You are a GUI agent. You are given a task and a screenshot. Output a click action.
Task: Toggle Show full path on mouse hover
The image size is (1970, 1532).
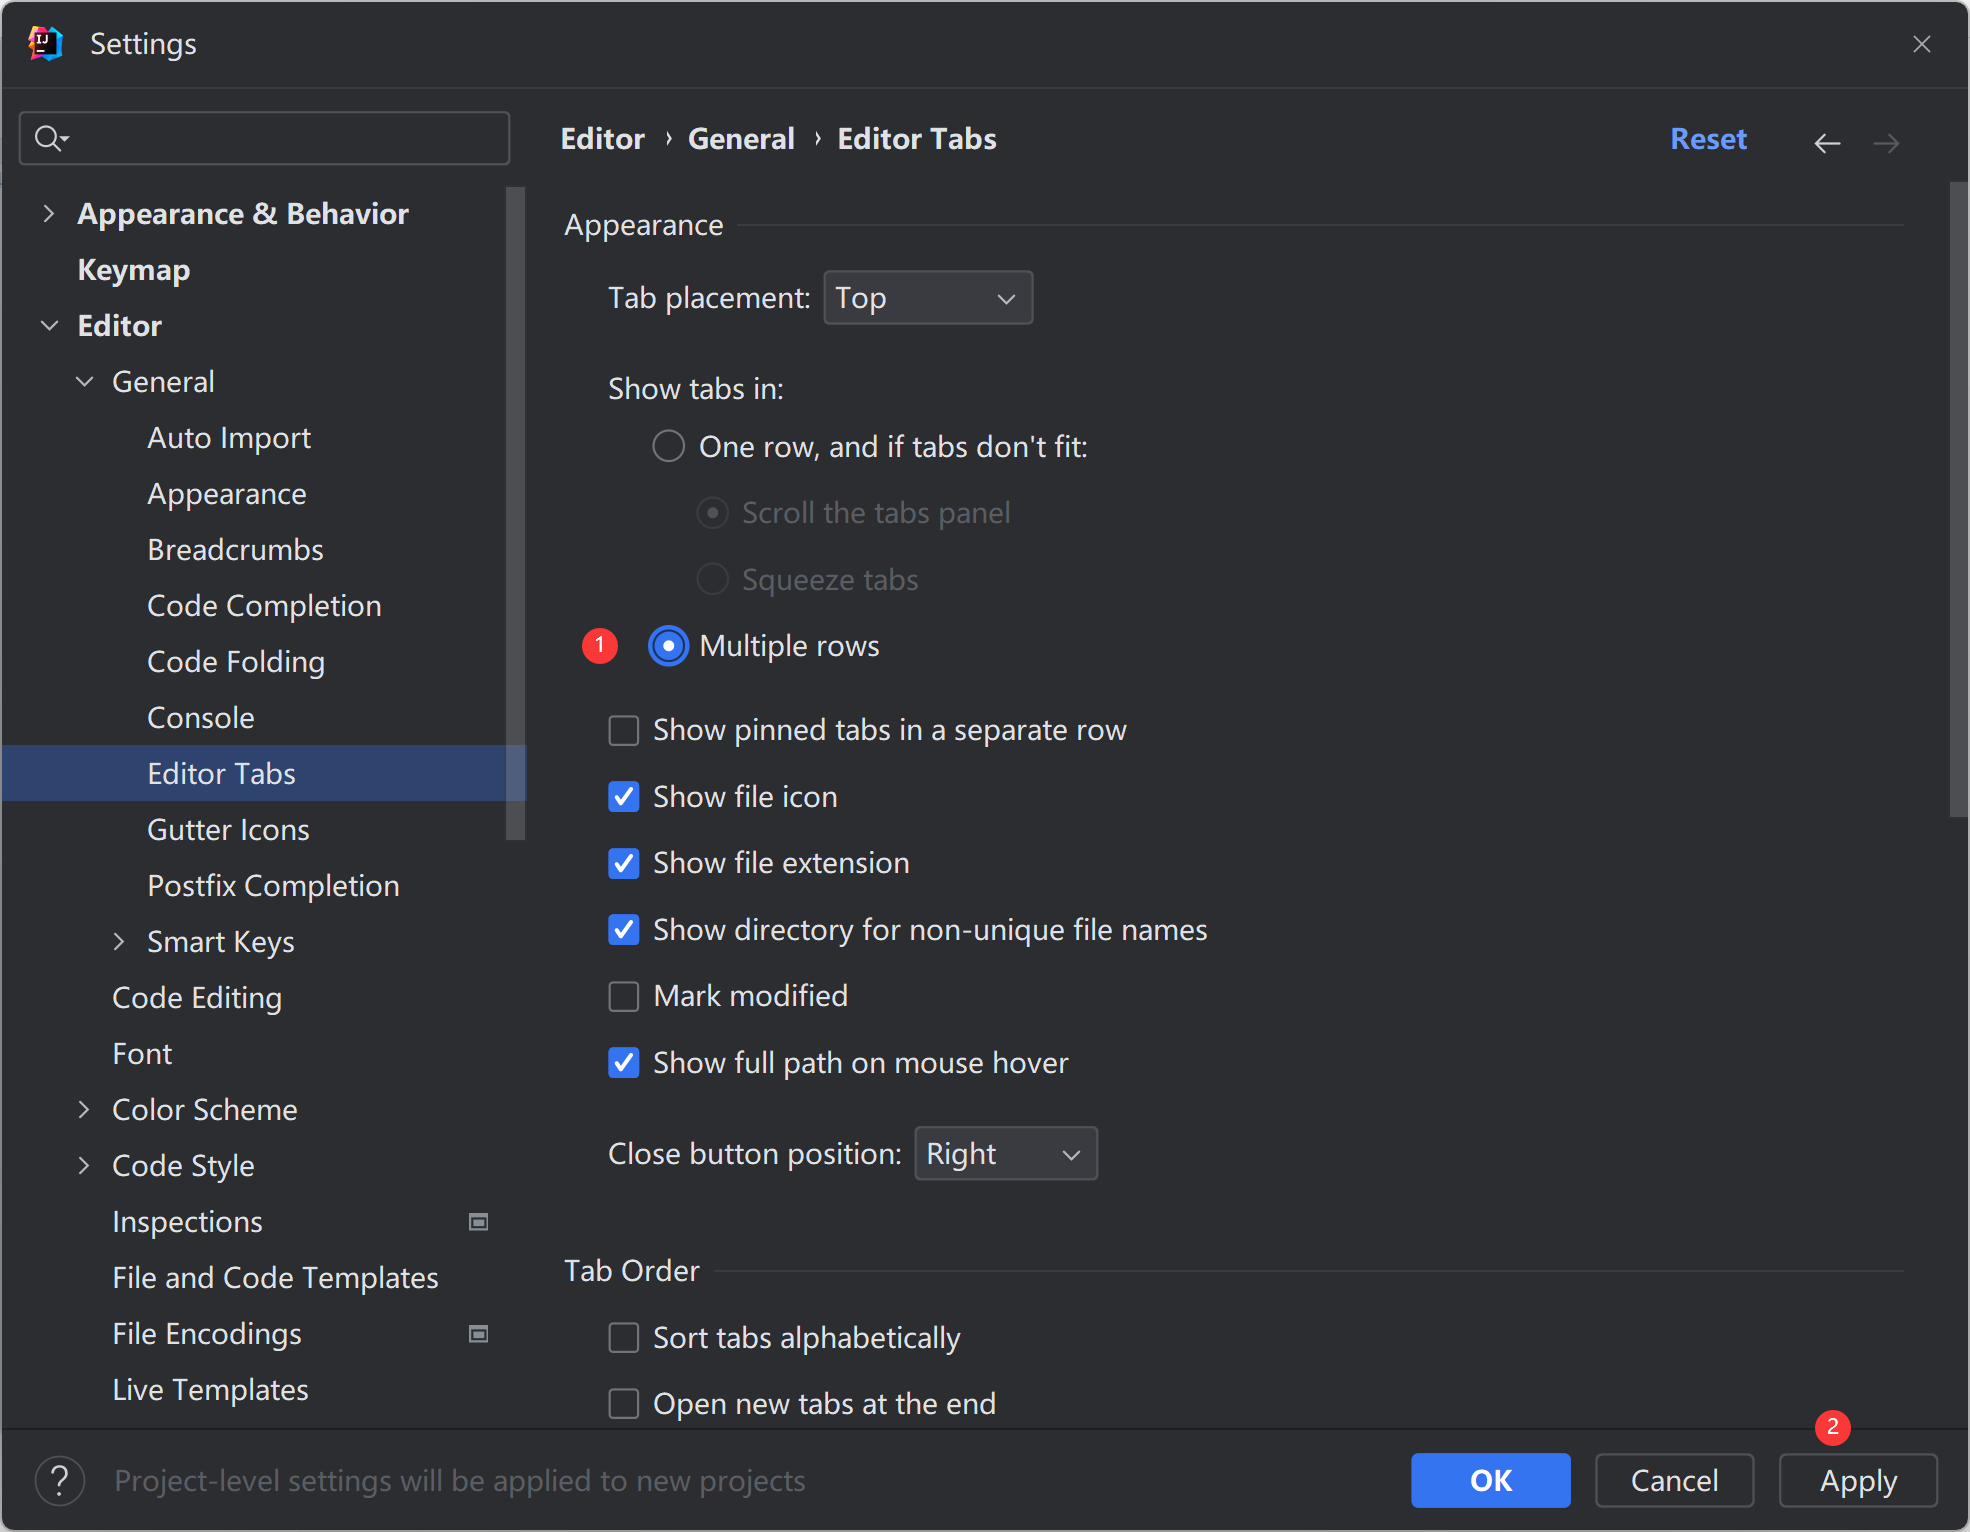pyautogui.click(x=624, y=1063)
